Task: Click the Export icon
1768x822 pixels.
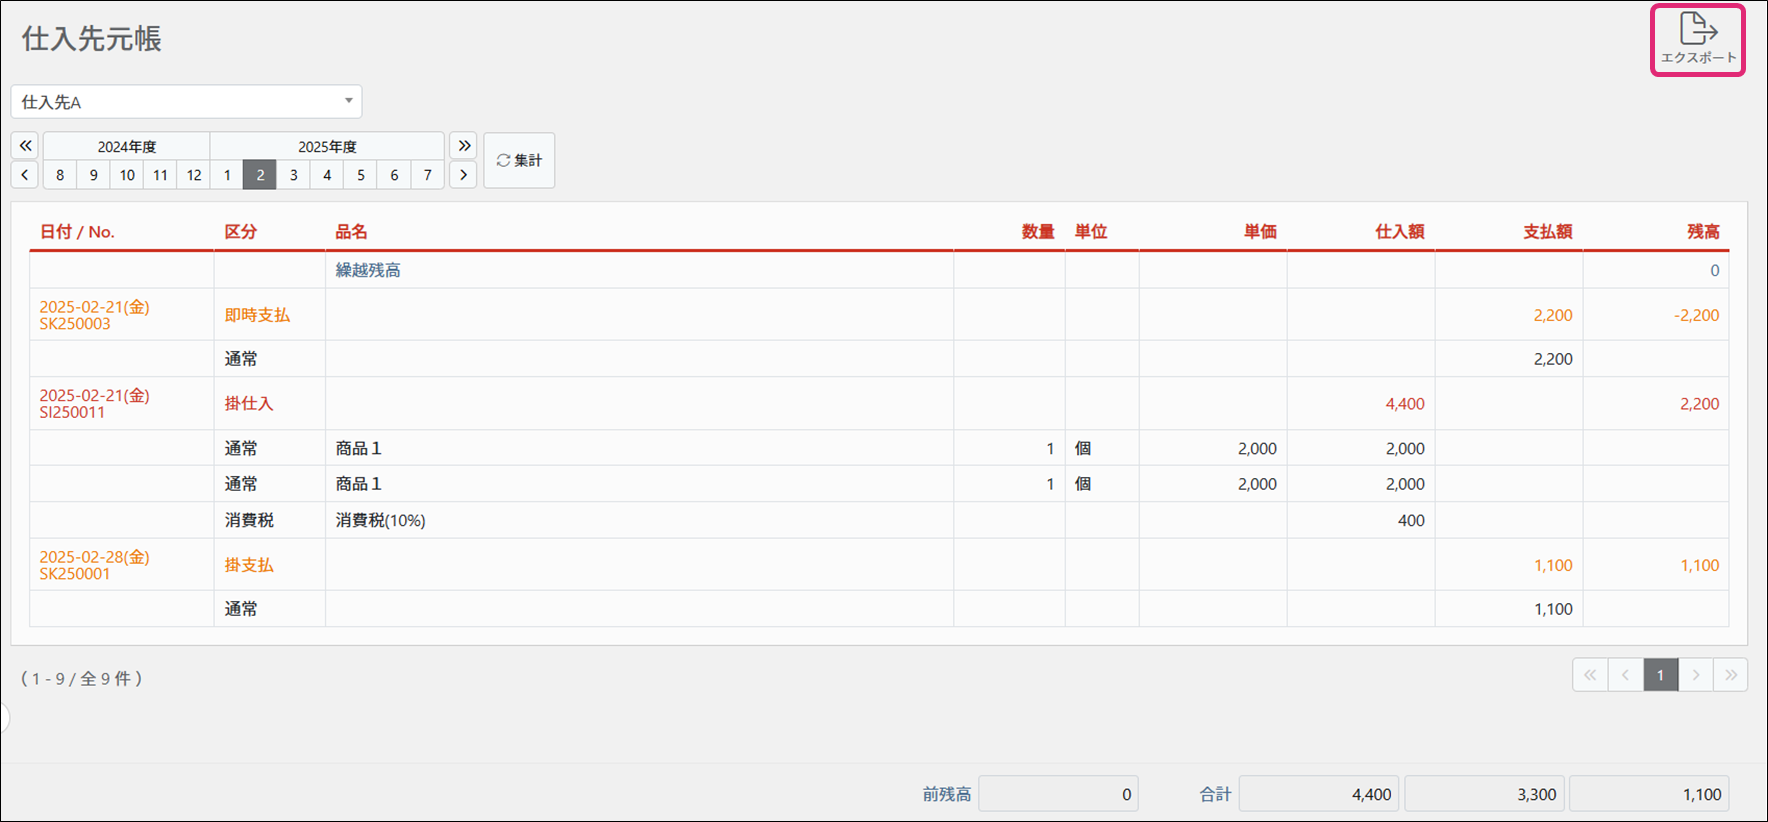Action: (1697, 39)
